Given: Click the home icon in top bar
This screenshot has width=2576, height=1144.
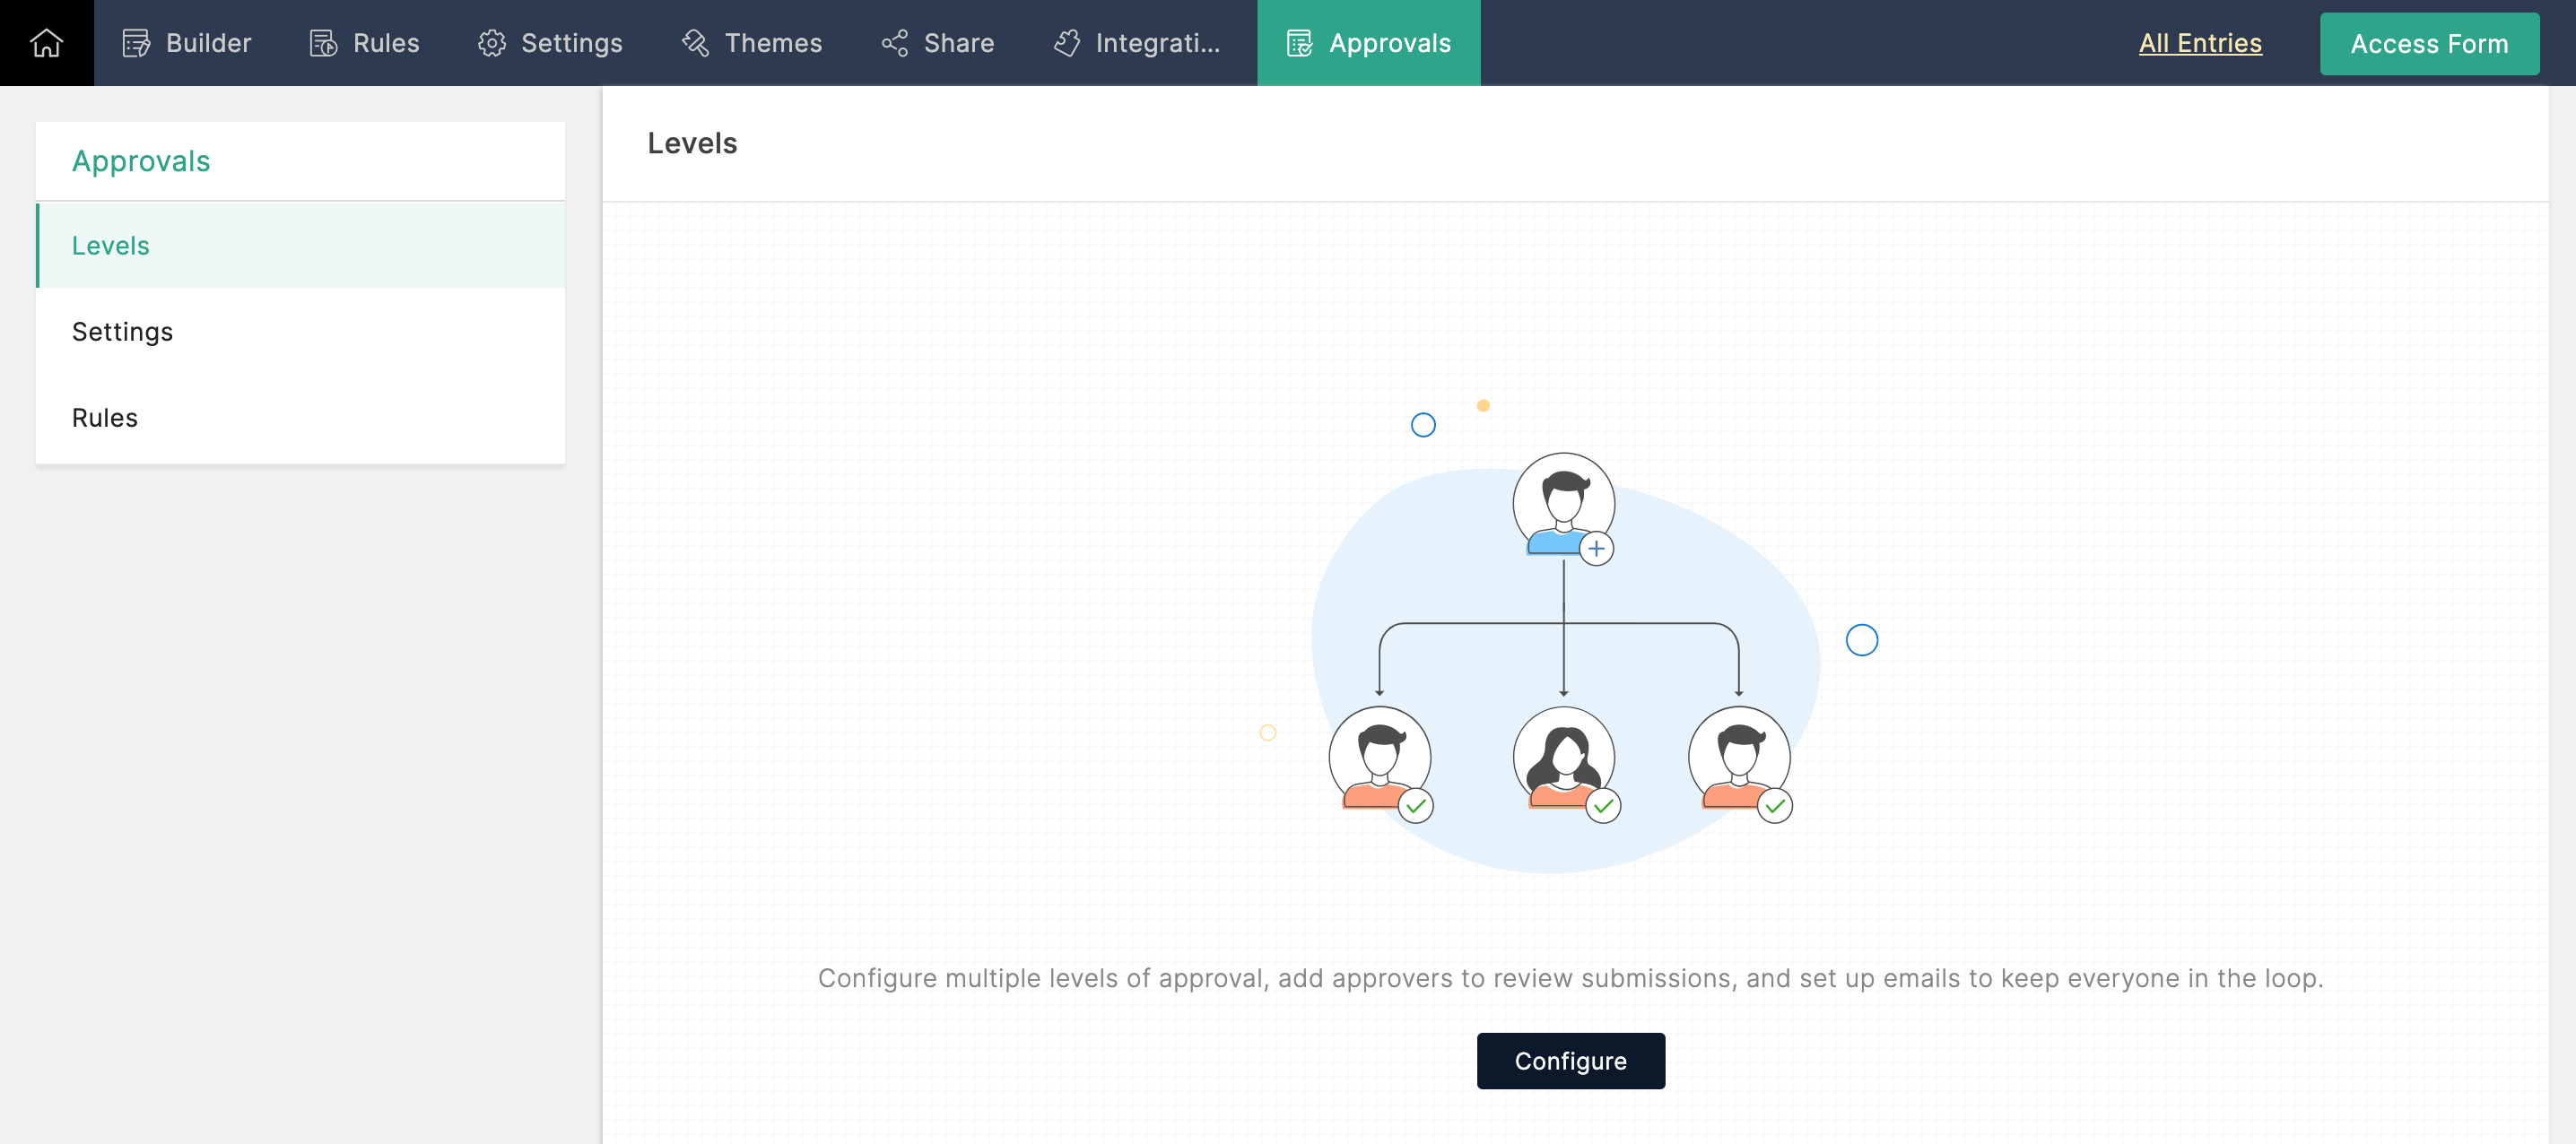Looking at the screenshot, I should coord(46,43).
